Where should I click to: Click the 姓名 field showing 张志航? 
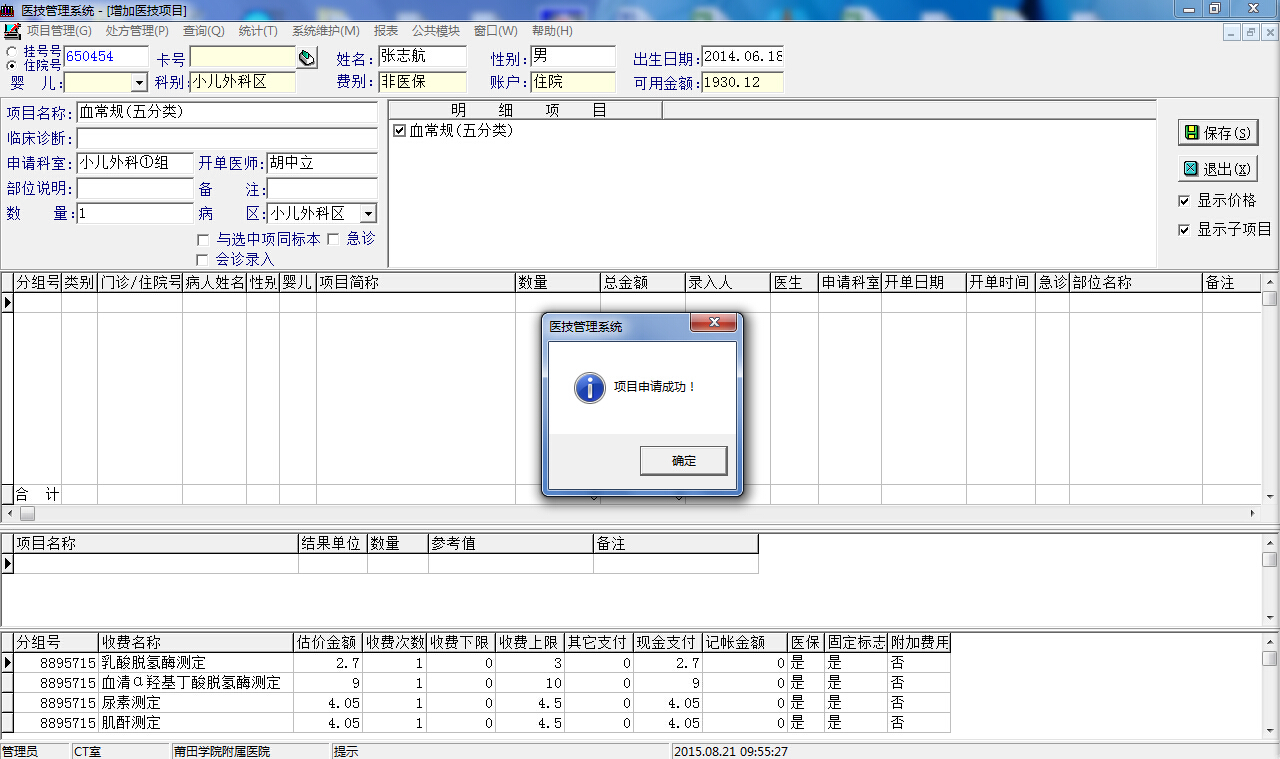422,57
